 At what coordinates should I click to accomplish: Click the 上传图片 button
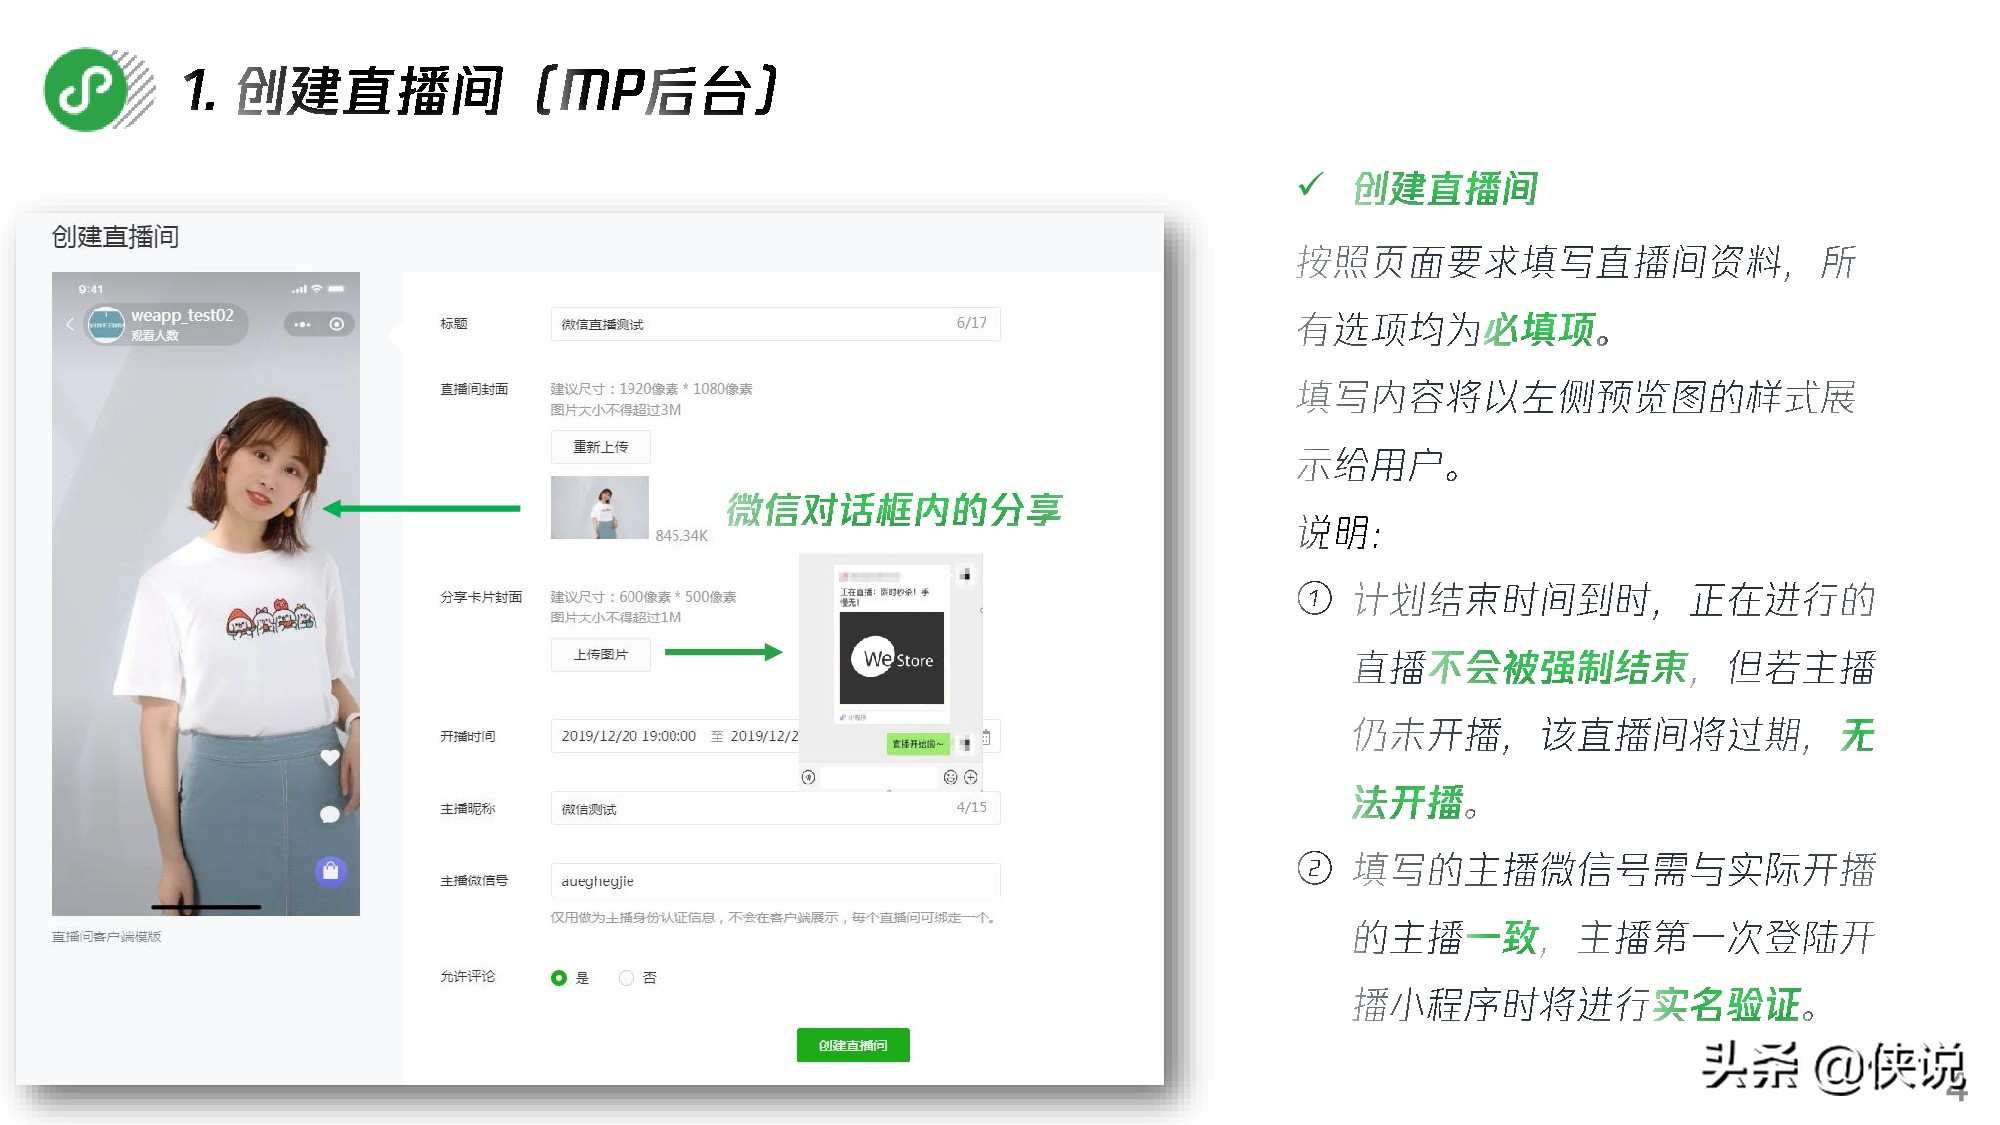pyautogui.click(x=601, y=655)
